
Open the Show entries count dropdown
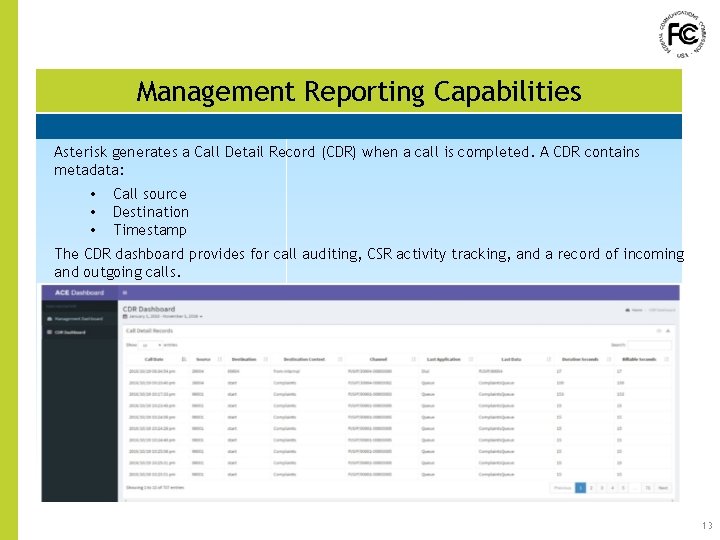coord(151,345)
